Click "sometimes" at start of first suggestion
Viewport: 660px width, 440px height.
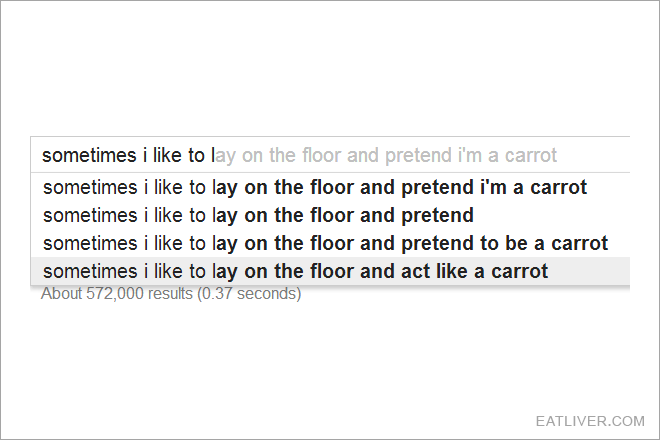90,187
